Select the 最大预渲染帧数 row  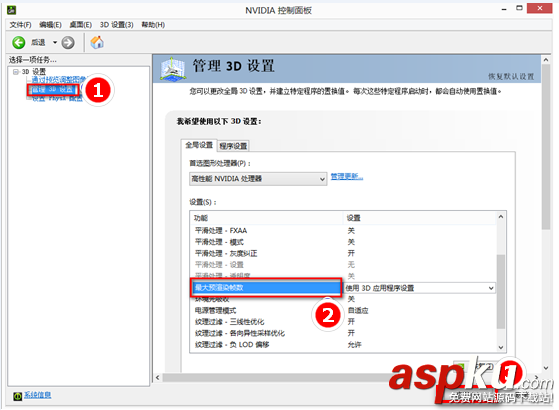[266, 288]
